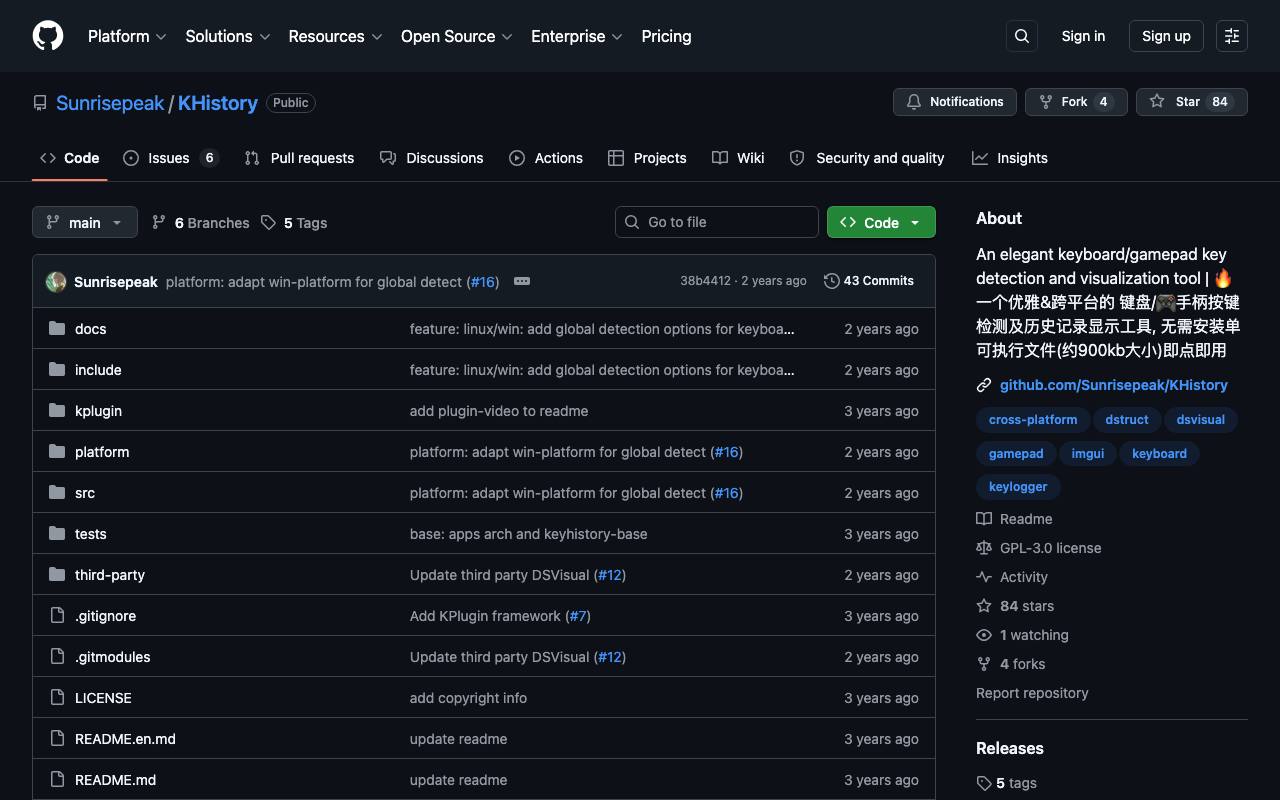Screen dimensions: 1280x800
Task: Expand the Platform menu
Action: click(x=127, y=36)
